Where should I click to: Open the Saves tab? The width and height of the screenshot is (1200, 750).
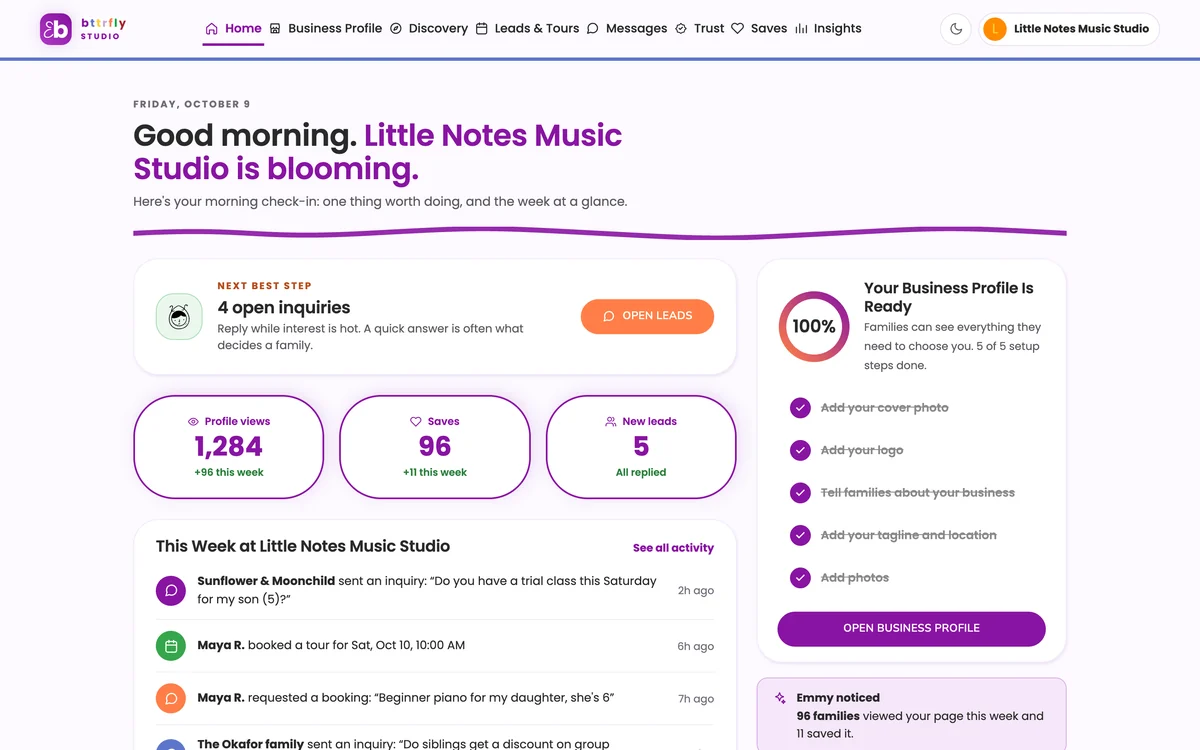759,29
